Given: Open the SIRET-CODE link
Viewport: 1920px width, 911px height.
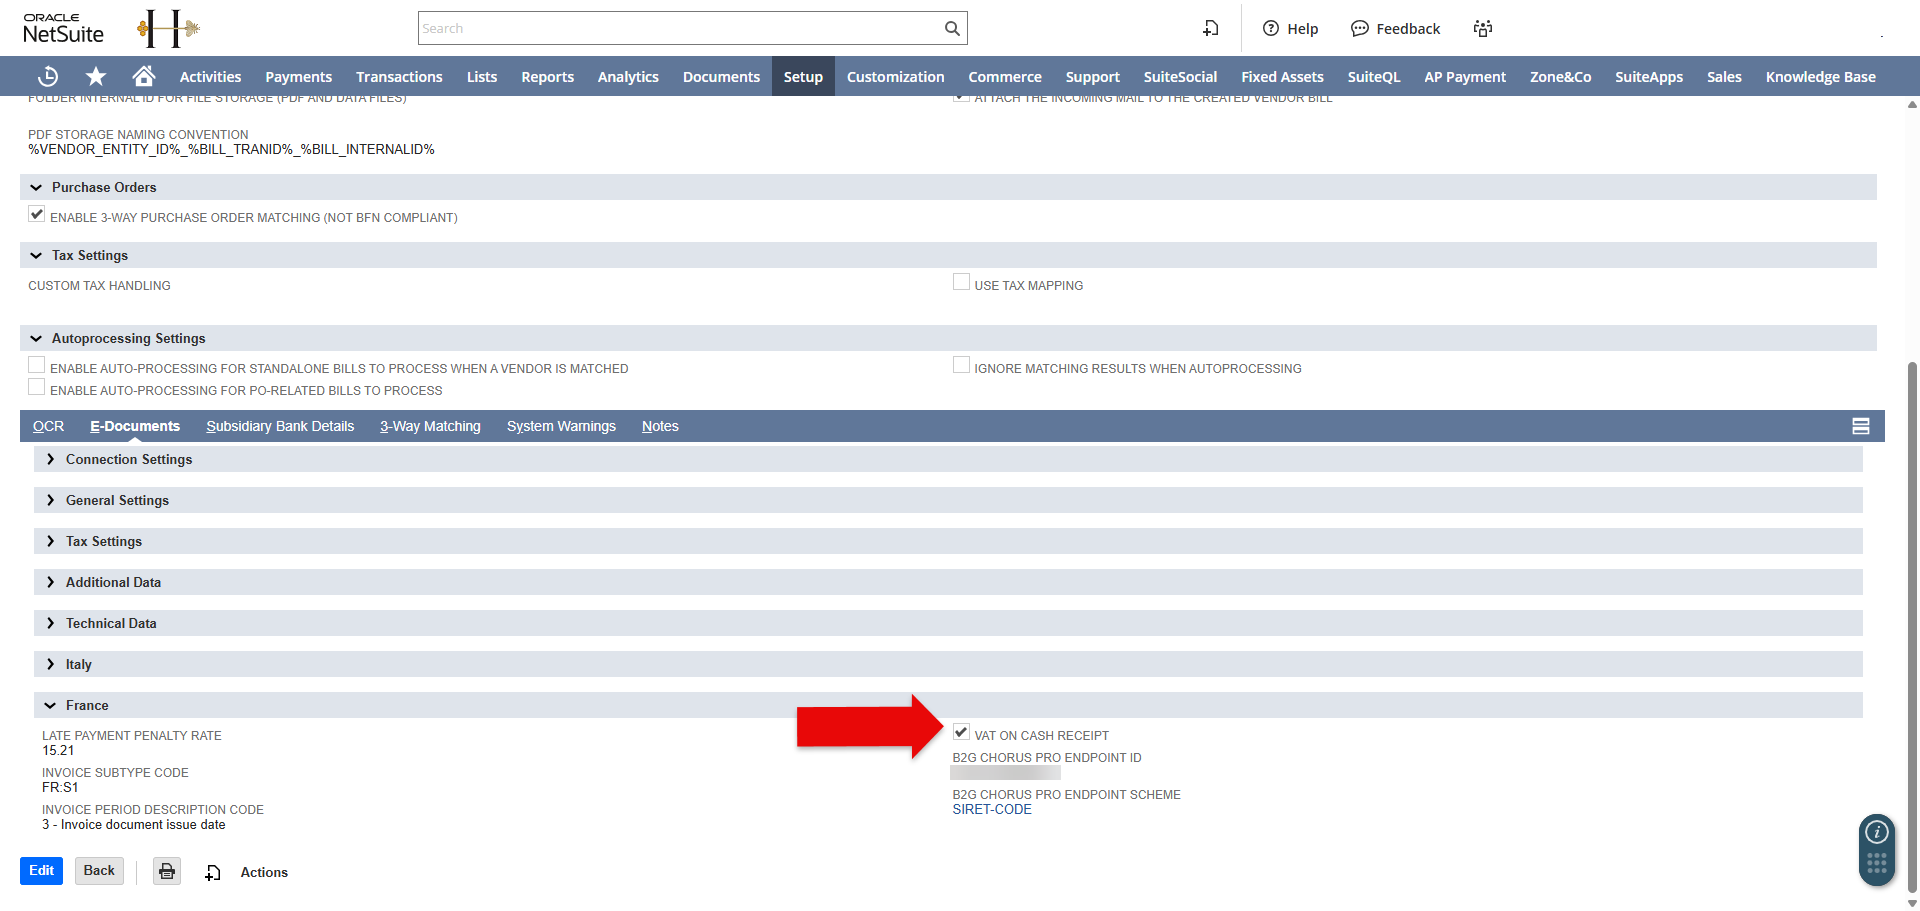Looking at the screenshot, I should pyautogui.click(x=992, y=809).
